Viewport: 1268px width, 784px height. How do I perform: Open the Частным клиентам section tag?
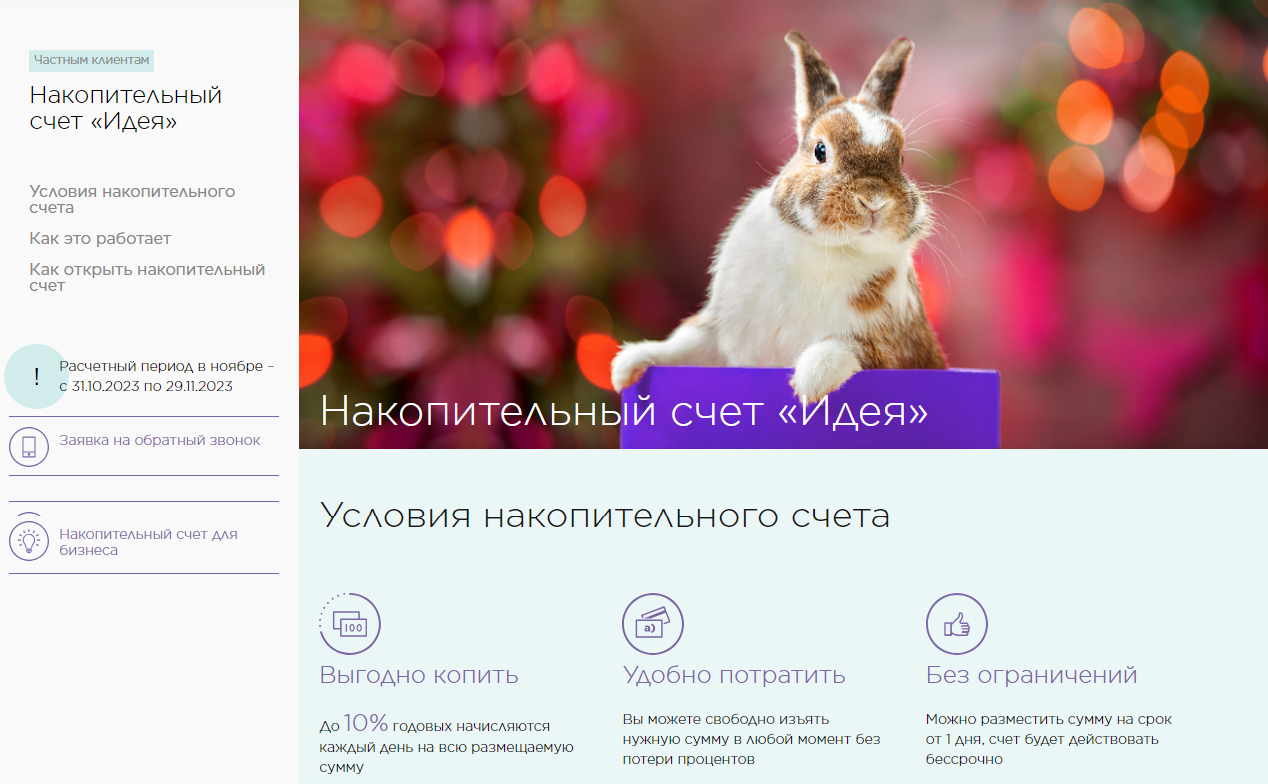(x=92, y=60)
